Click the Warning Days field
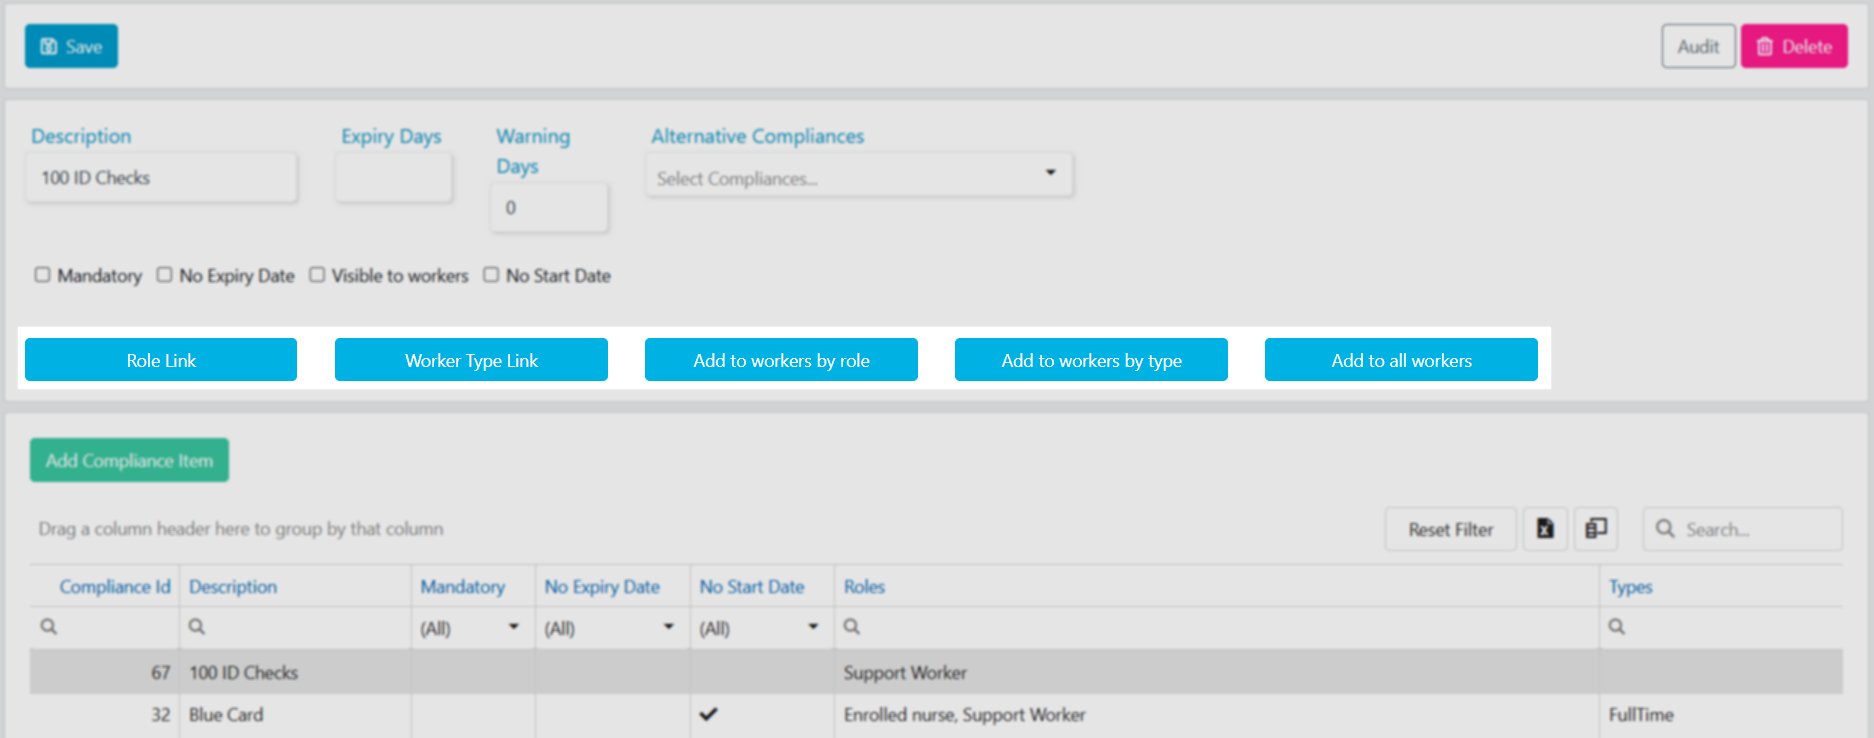Screen dimensions: 1874x738 point(549,208)
